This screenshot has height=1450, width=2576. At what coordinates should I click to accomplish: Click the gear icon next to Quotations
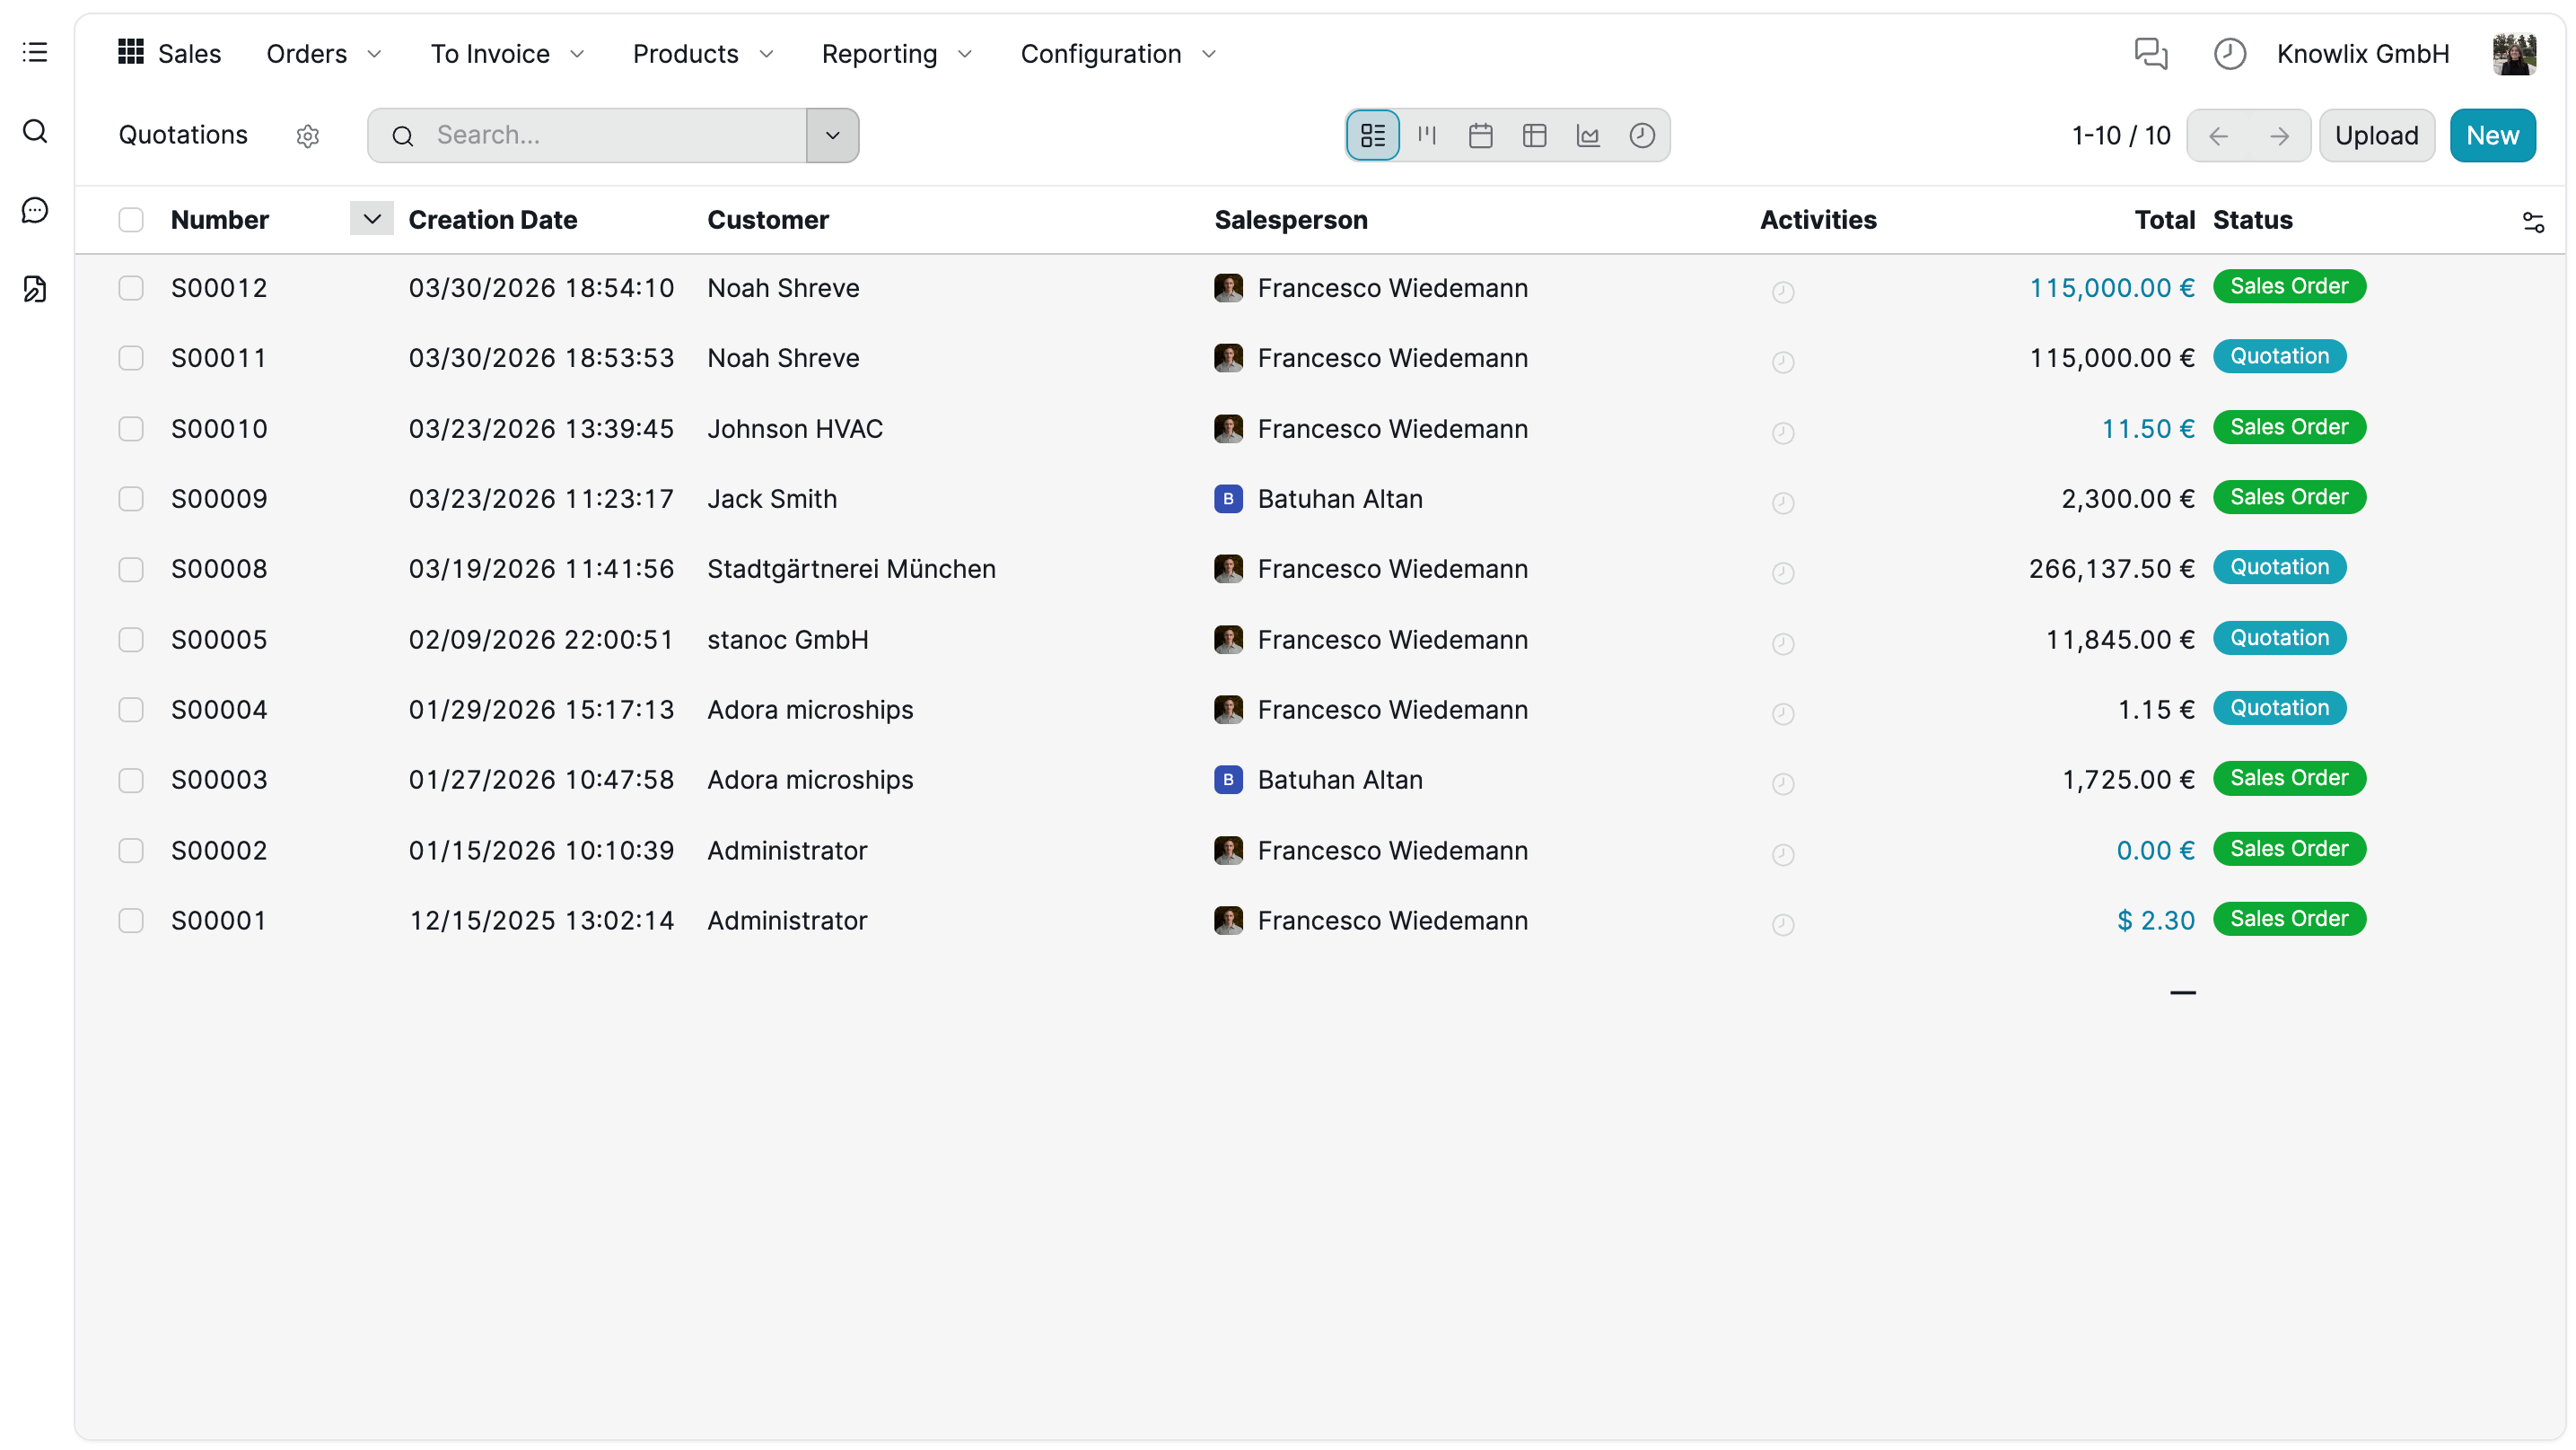[x=307, y=136]
